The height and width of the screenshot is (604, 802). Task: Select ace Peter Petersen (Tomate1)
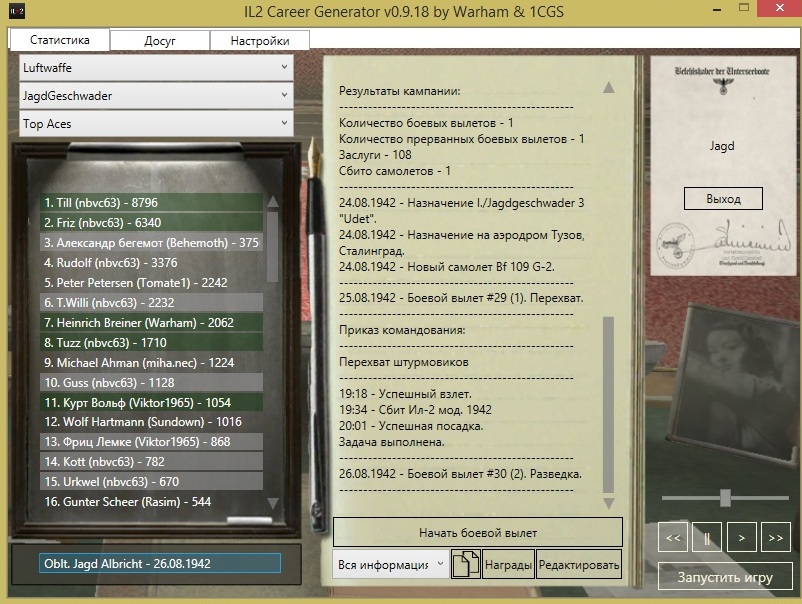pyautogui.click(x=151, y=282)
